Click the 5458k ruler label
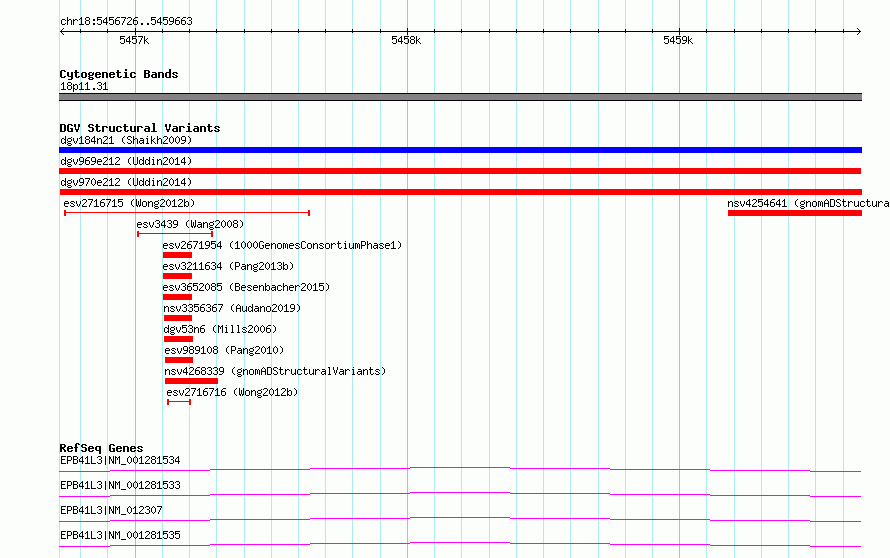 pyautogui.click(x=406, y=40)
